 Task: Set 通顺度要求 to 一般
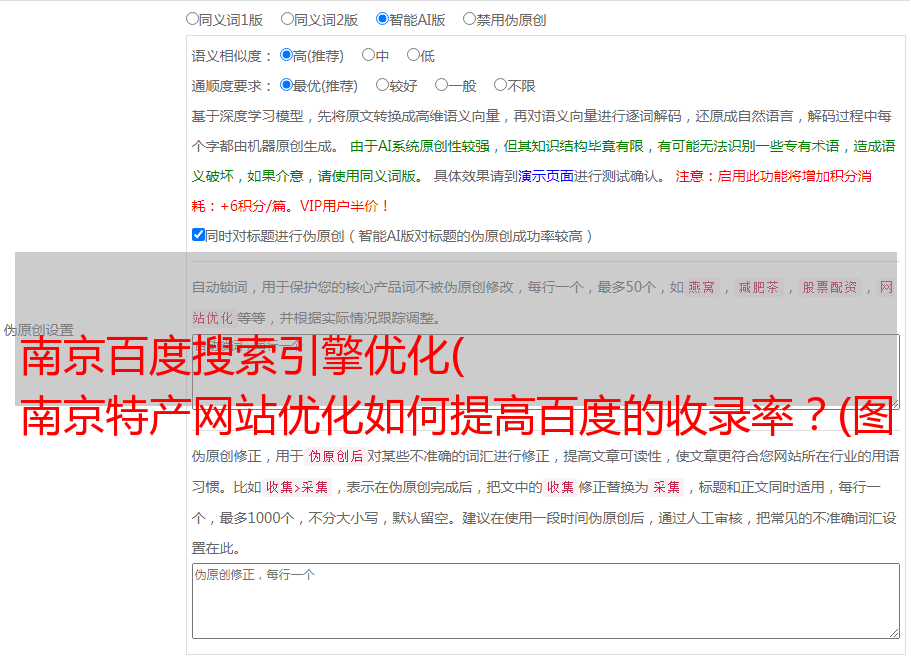(442, 85)
